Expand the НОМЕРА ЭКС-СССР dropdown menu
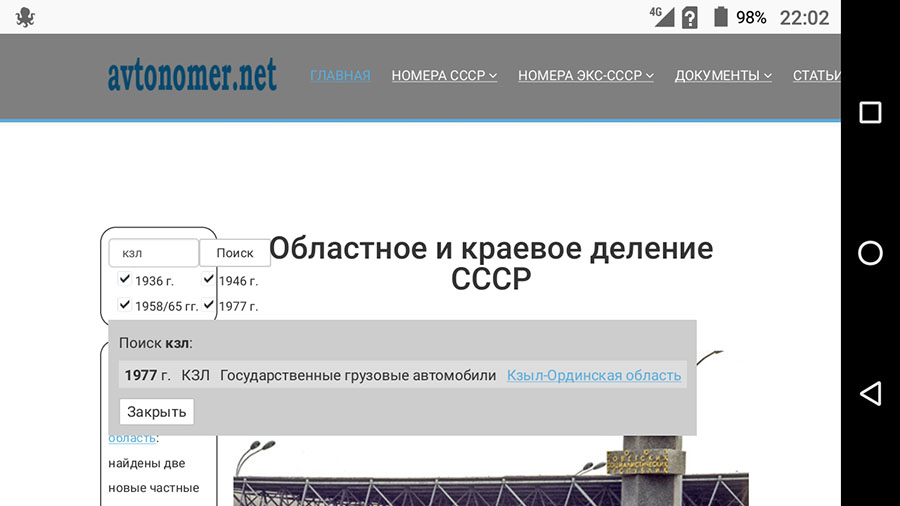This screenshot has height=506, width=900. (x=586, y=76)
